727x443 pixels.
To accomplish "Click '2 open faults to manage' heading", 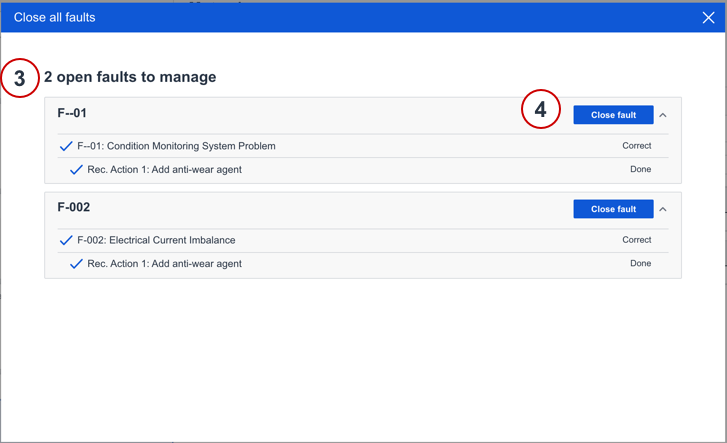I will point(130,77).
